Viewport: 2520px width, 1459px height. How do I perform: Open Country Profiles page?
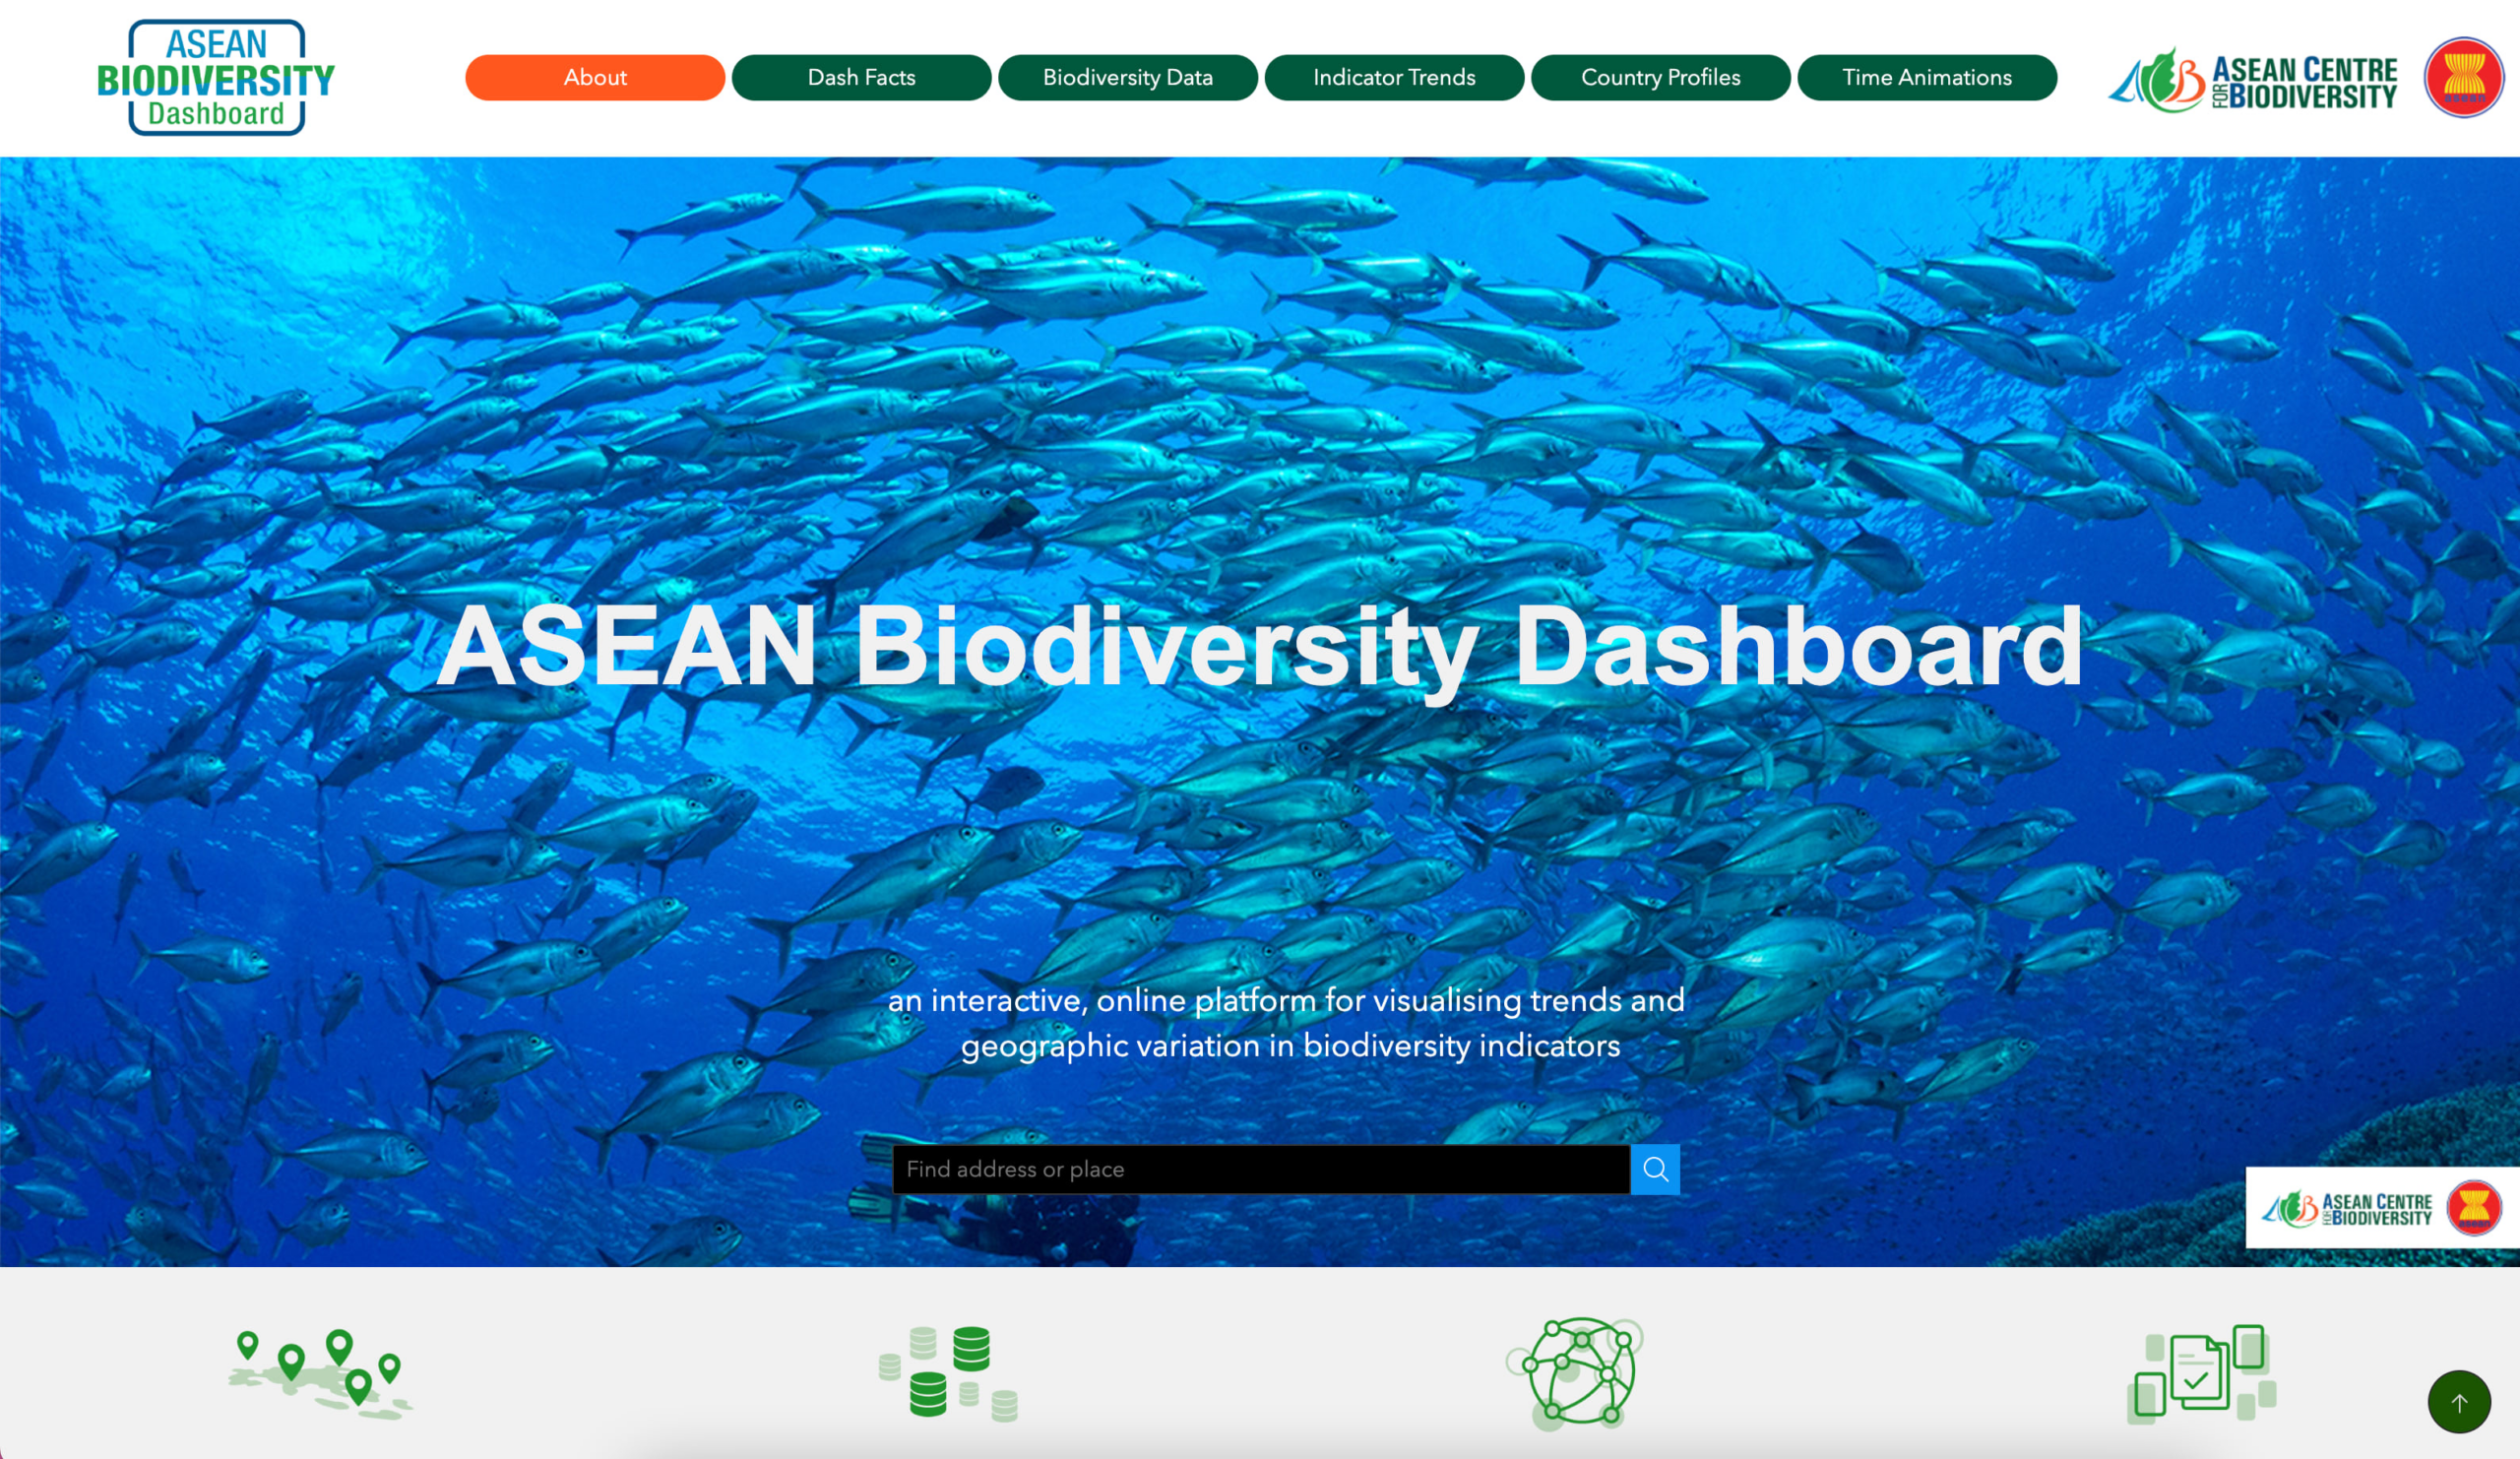tap(1660, 77)
